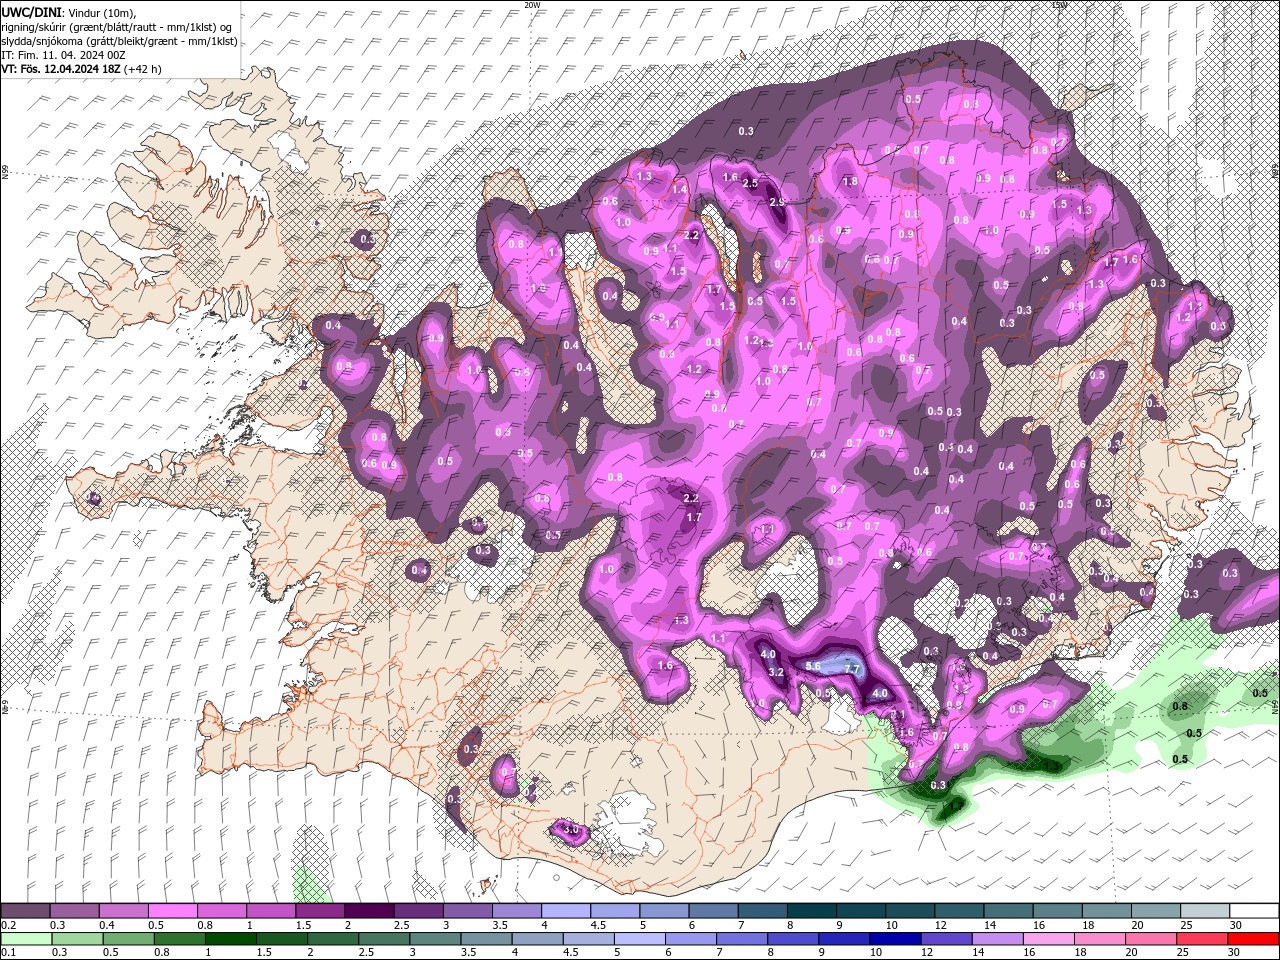Screen dimensions: 1280x960
Task: Click the 7.7 peak precipitation value
Action: point(853,668)
